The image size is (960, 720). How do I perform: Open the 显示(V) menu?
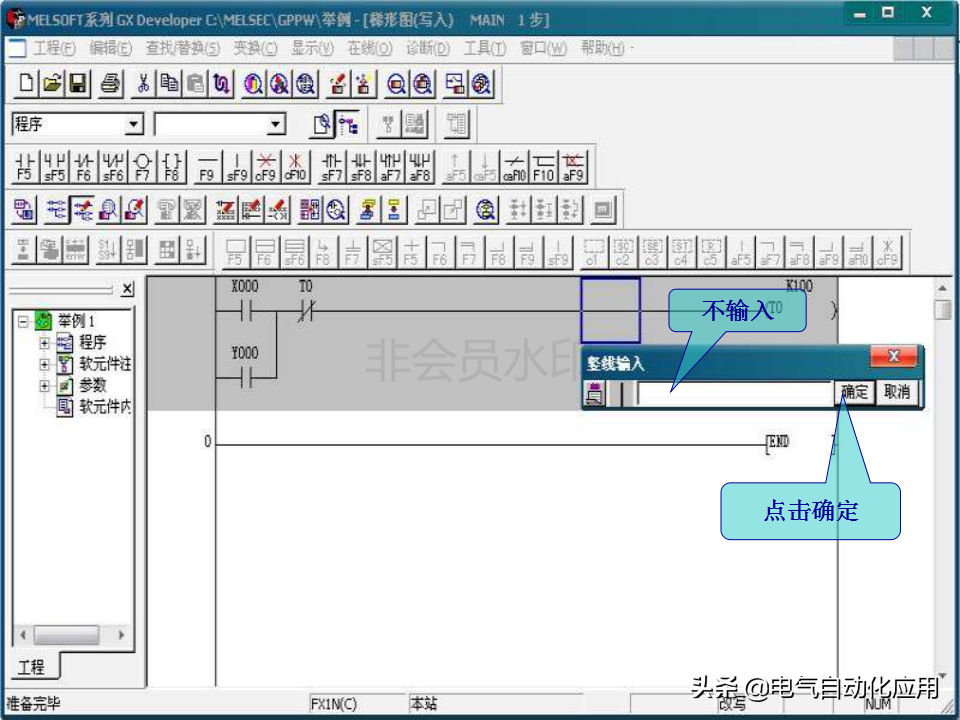point(312,48)
